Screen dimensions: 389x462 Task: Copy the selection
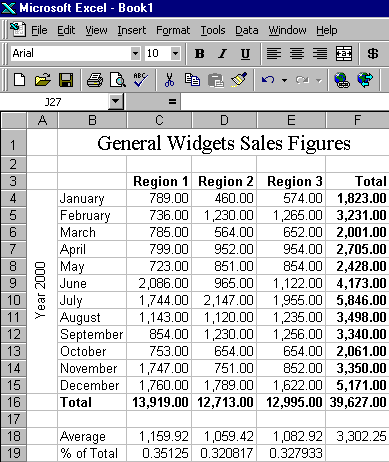tap(192, 80)
